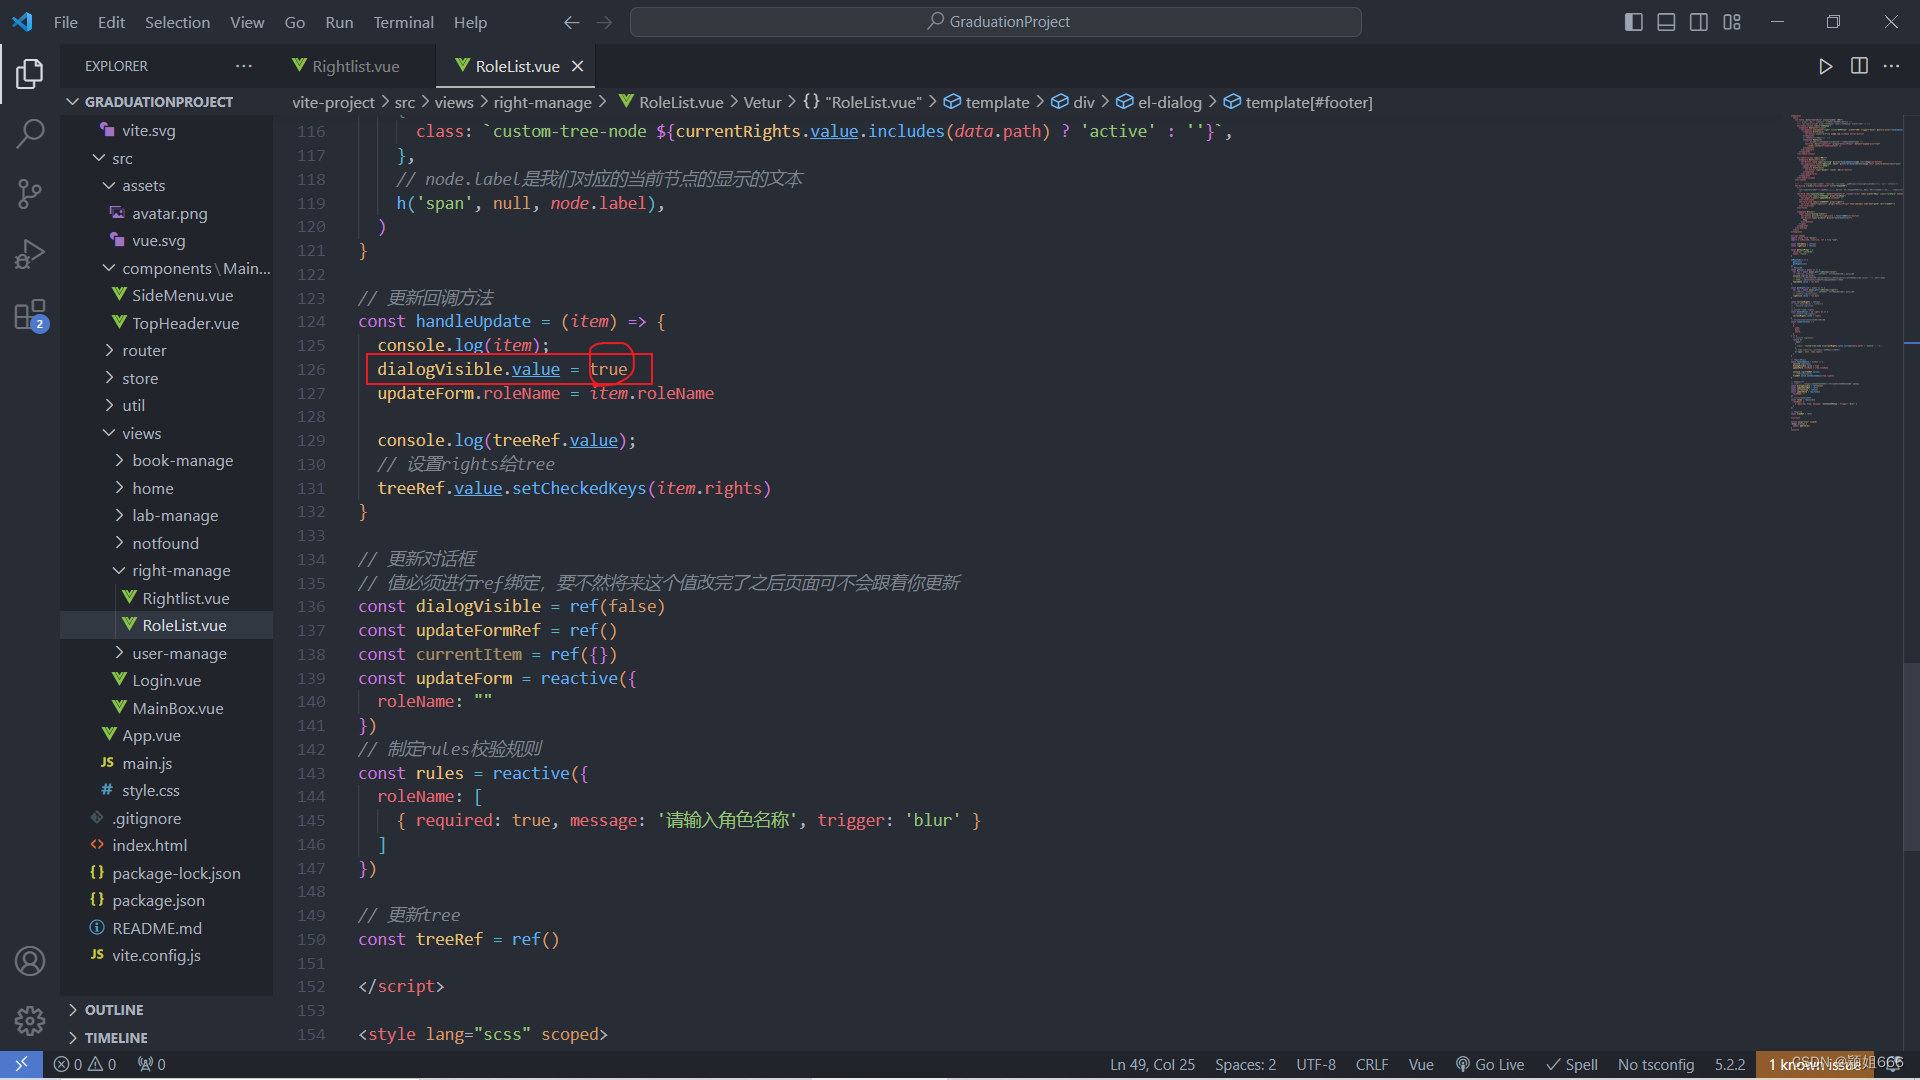The width and height of the screenshot is (1920, 1080).
Task: Open the Extensions view
Action: [30, 315]
